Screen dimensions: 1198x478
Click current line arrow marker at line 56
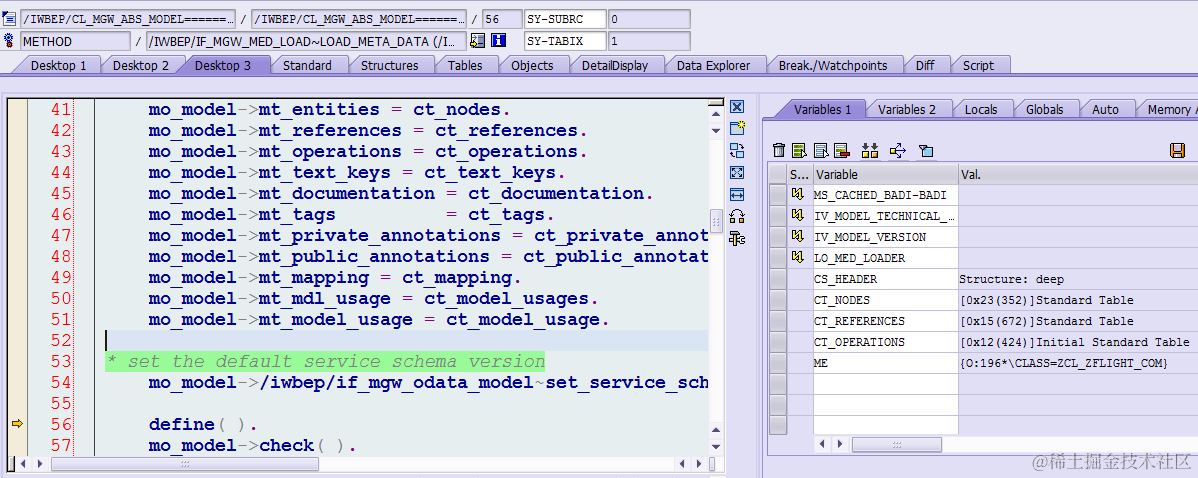coord(18,424)
